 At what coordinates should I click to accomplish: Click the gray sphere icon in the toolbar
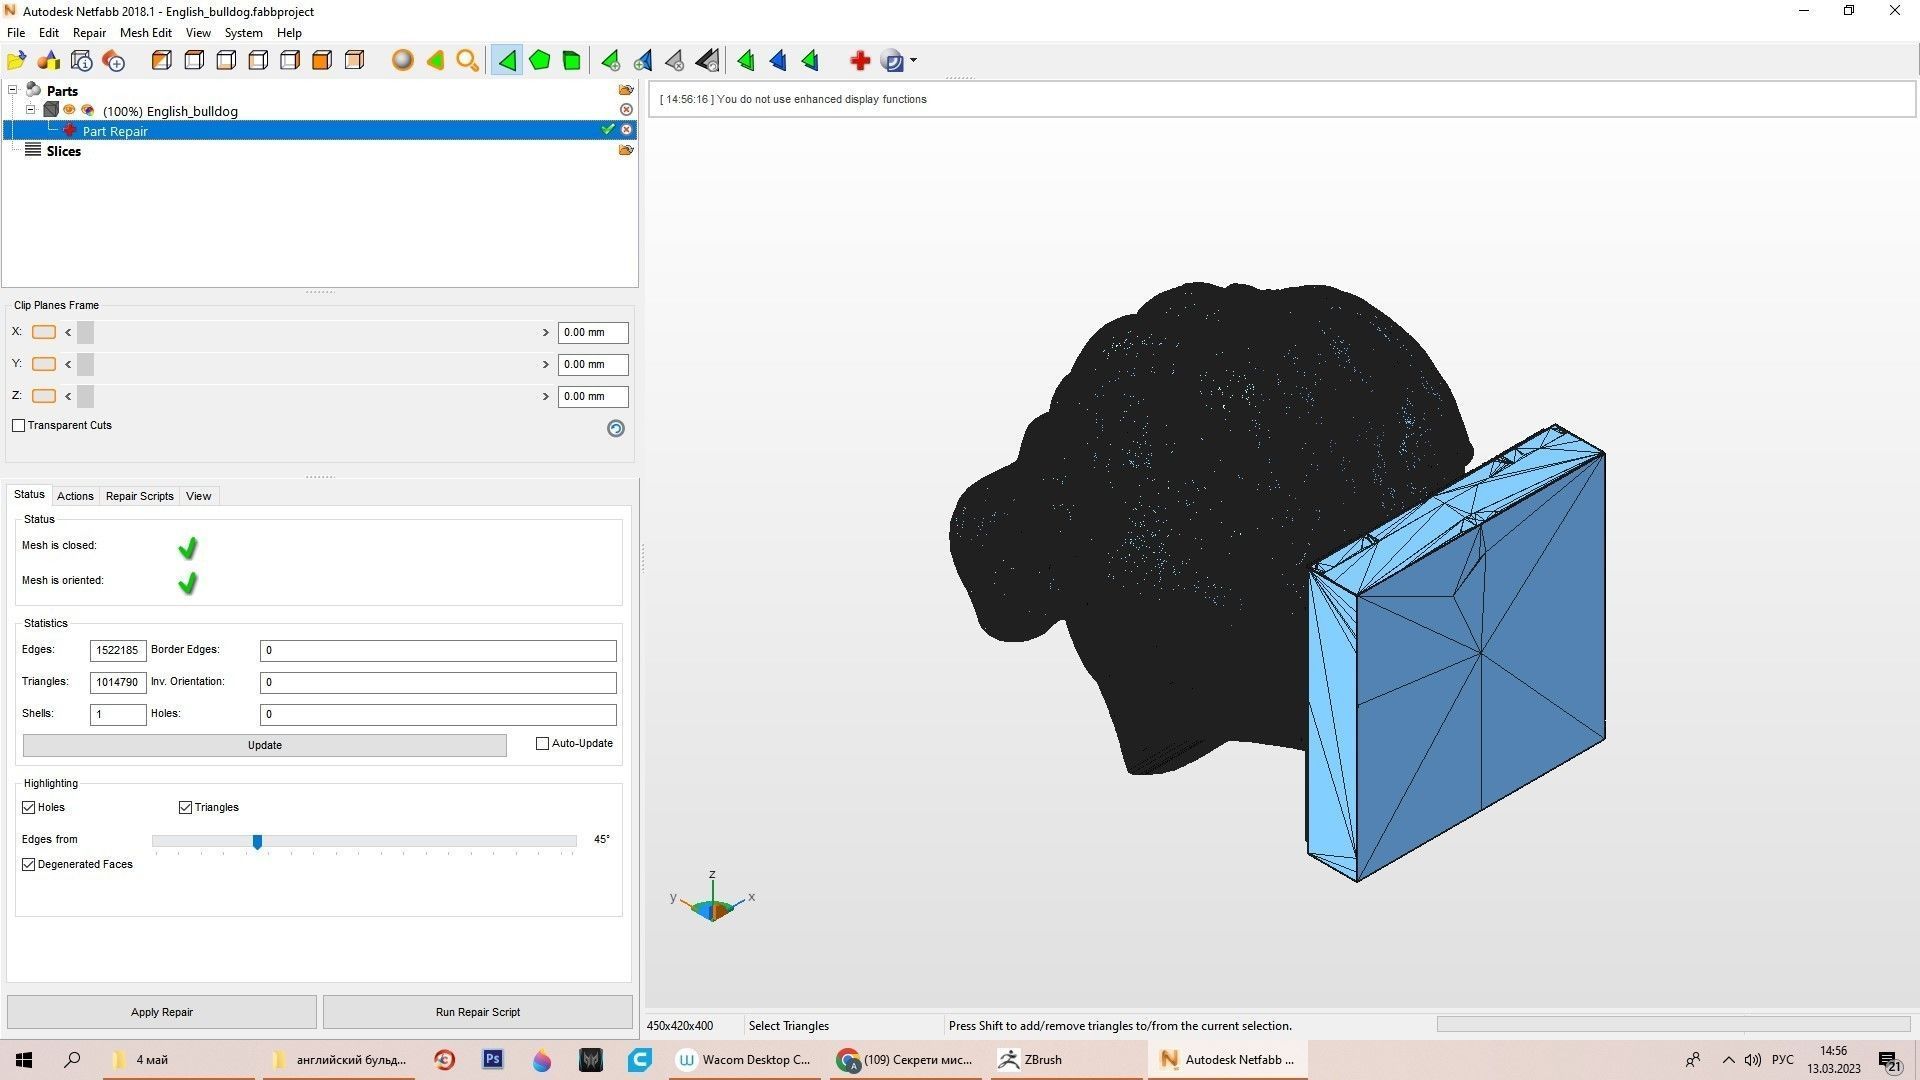[402, 61]
